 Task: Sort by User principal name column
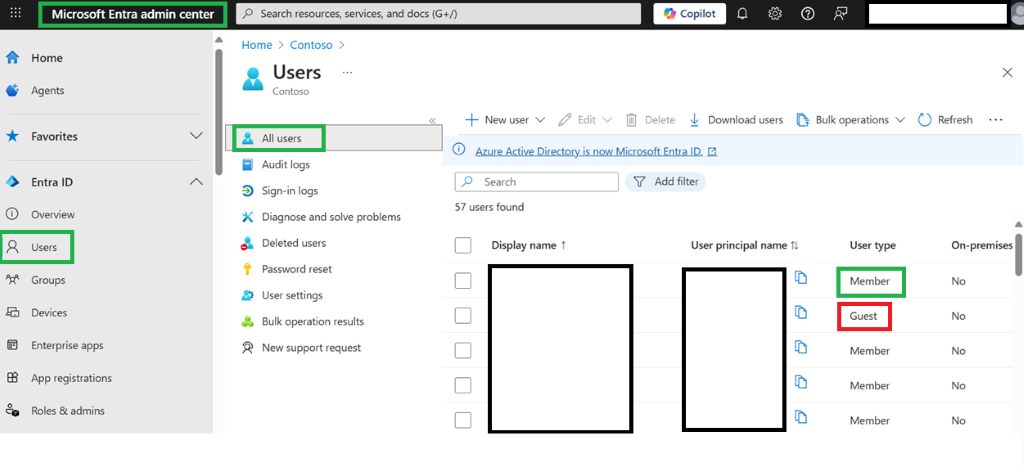(x=745, y=245)
